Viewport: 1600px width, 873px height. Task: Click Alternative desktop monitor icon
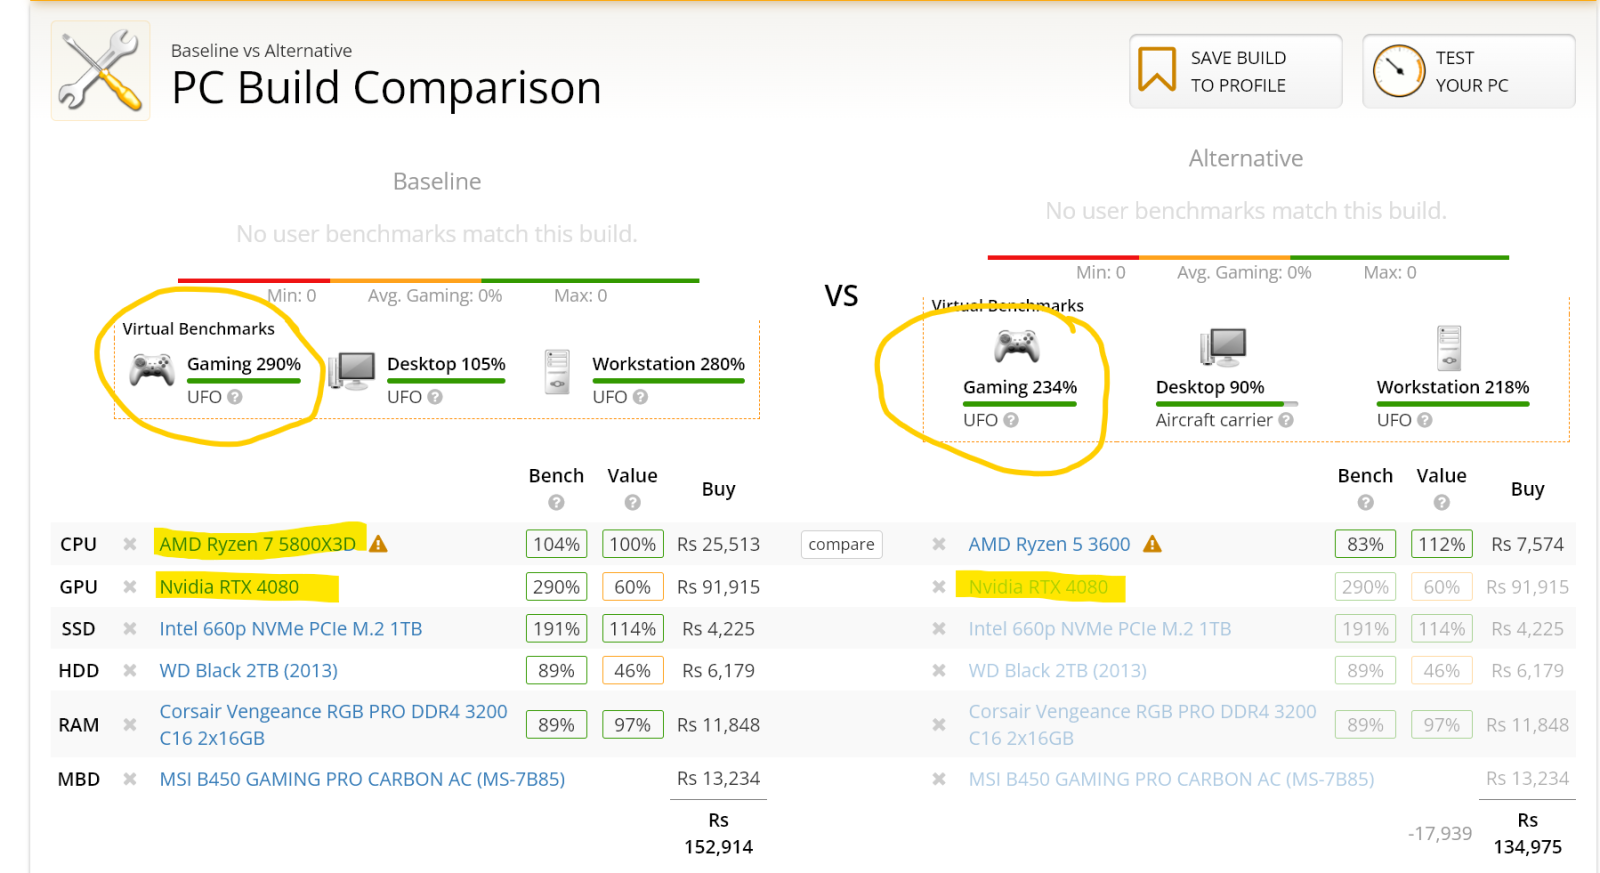(x=1224, y=347)
